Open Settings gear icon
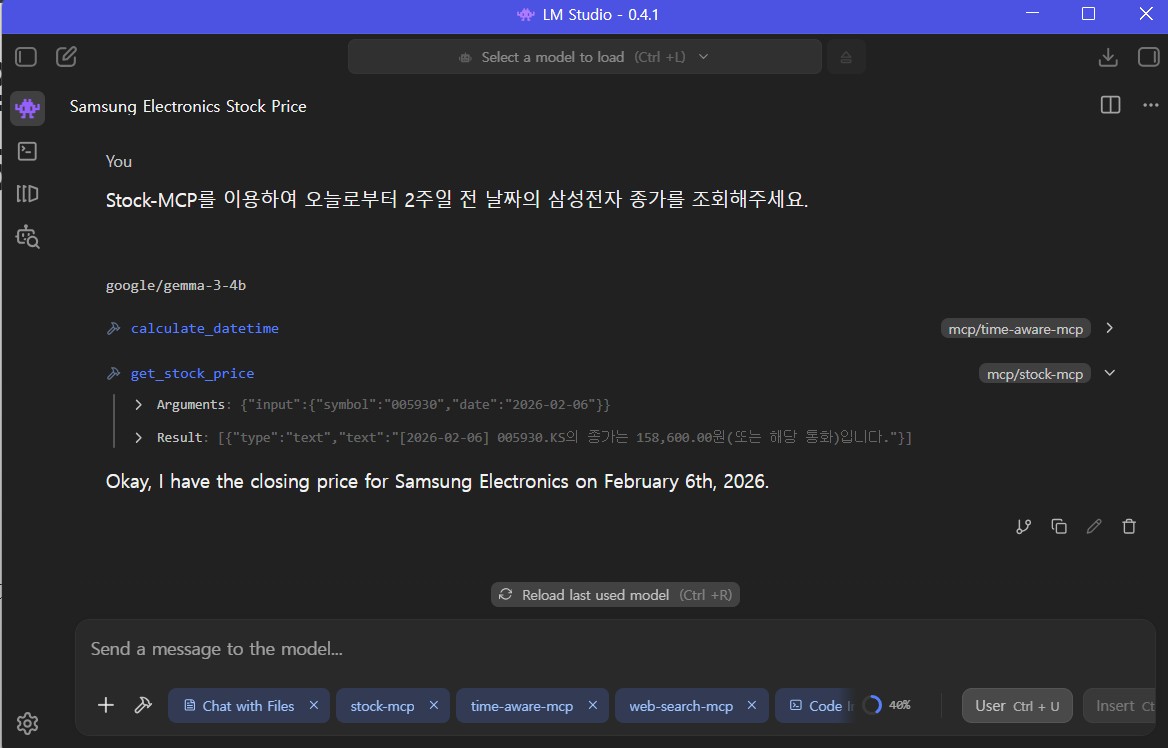Viewport: 1168px width, 748px height. [28, 723]
